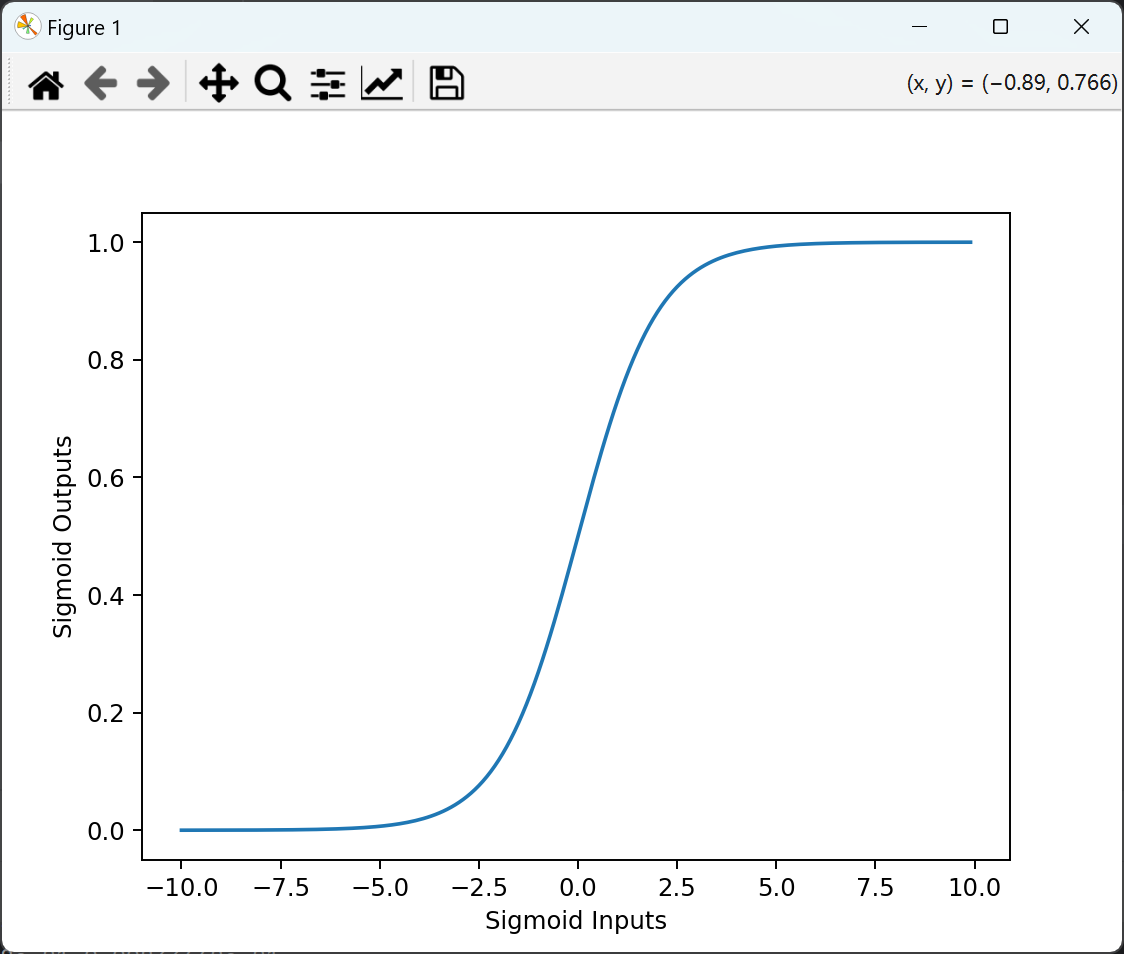1124x954 pixels.
Task: Click the cursor coordinates readout (x, y)
Action: (x=1012, y=83)
